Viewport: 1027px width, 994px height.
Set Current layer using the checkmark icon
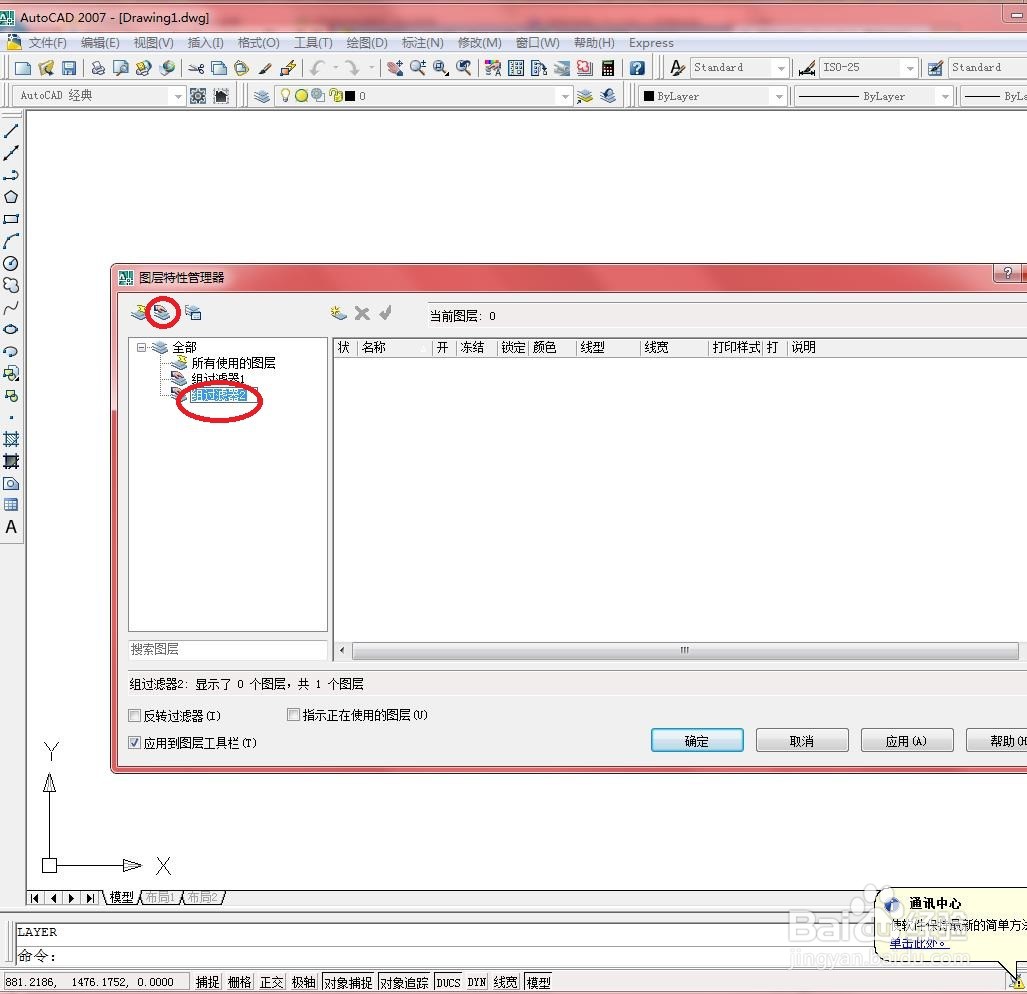385,314
